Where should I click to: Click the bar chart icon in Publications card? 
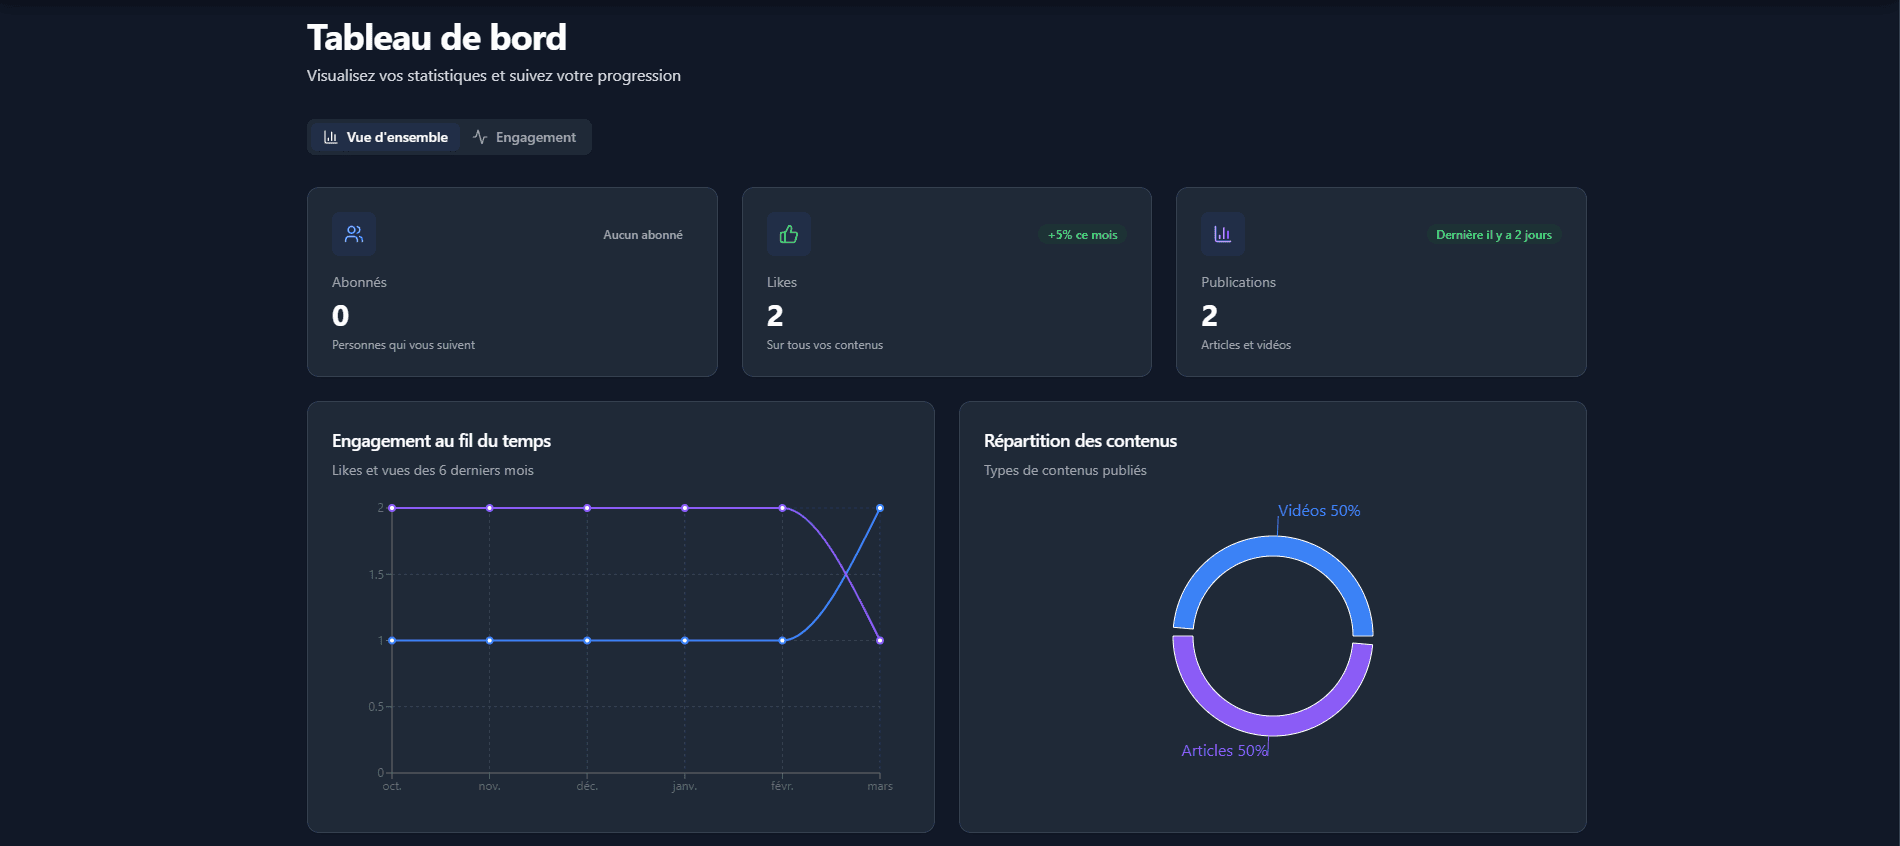(1222, 234)
